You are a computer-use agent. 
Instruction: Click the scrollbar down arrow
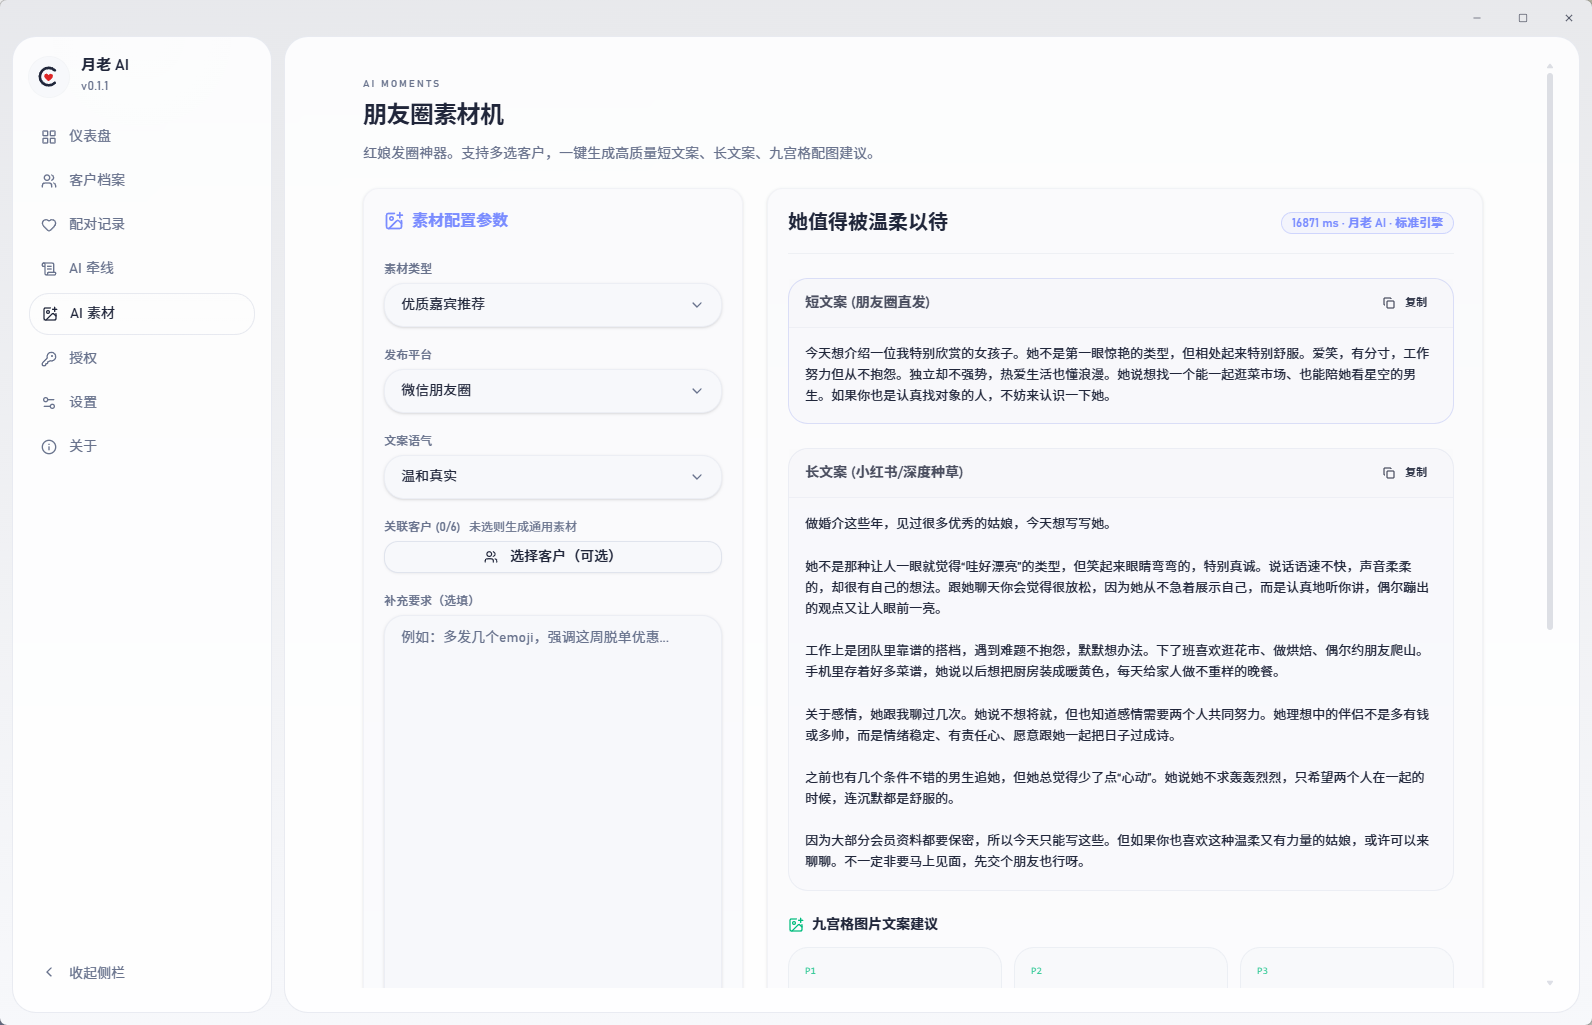1550,983
